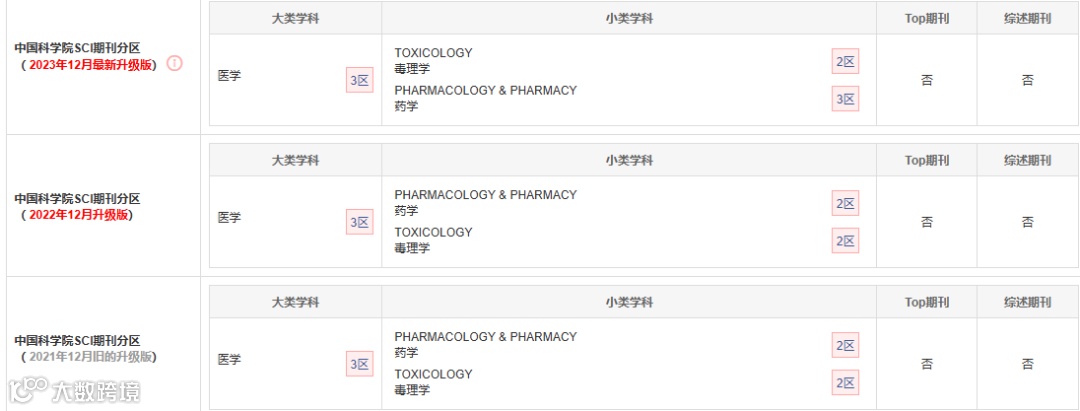Click the gray 2021年12月旧的升级版 text
Image resolution: width=1080 pixels, height=411 pixels.
89,357
